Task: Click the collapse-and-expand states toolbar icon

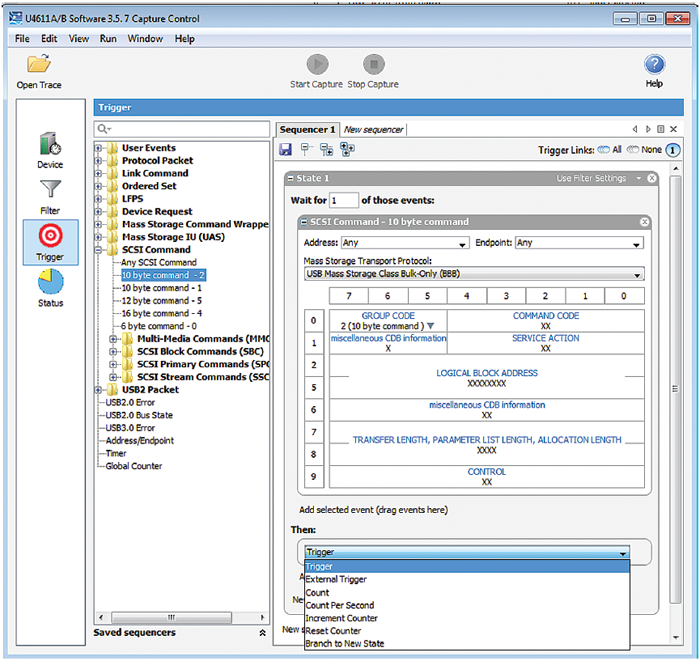Action: (326, 150)
